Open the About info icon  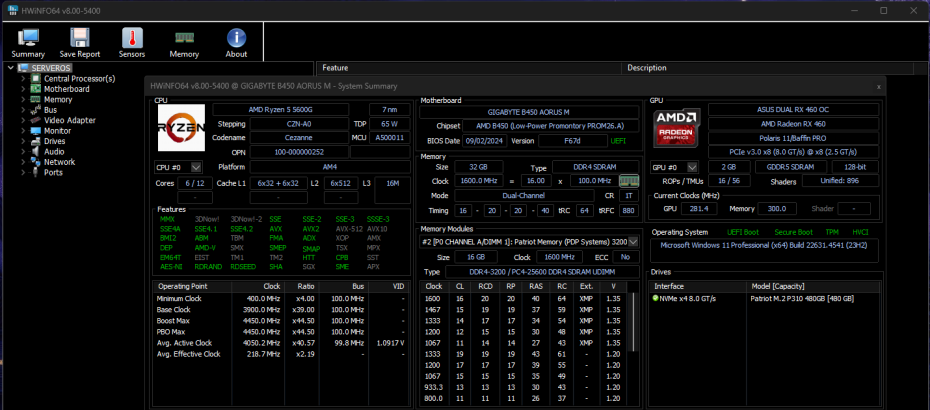[236, 40]
